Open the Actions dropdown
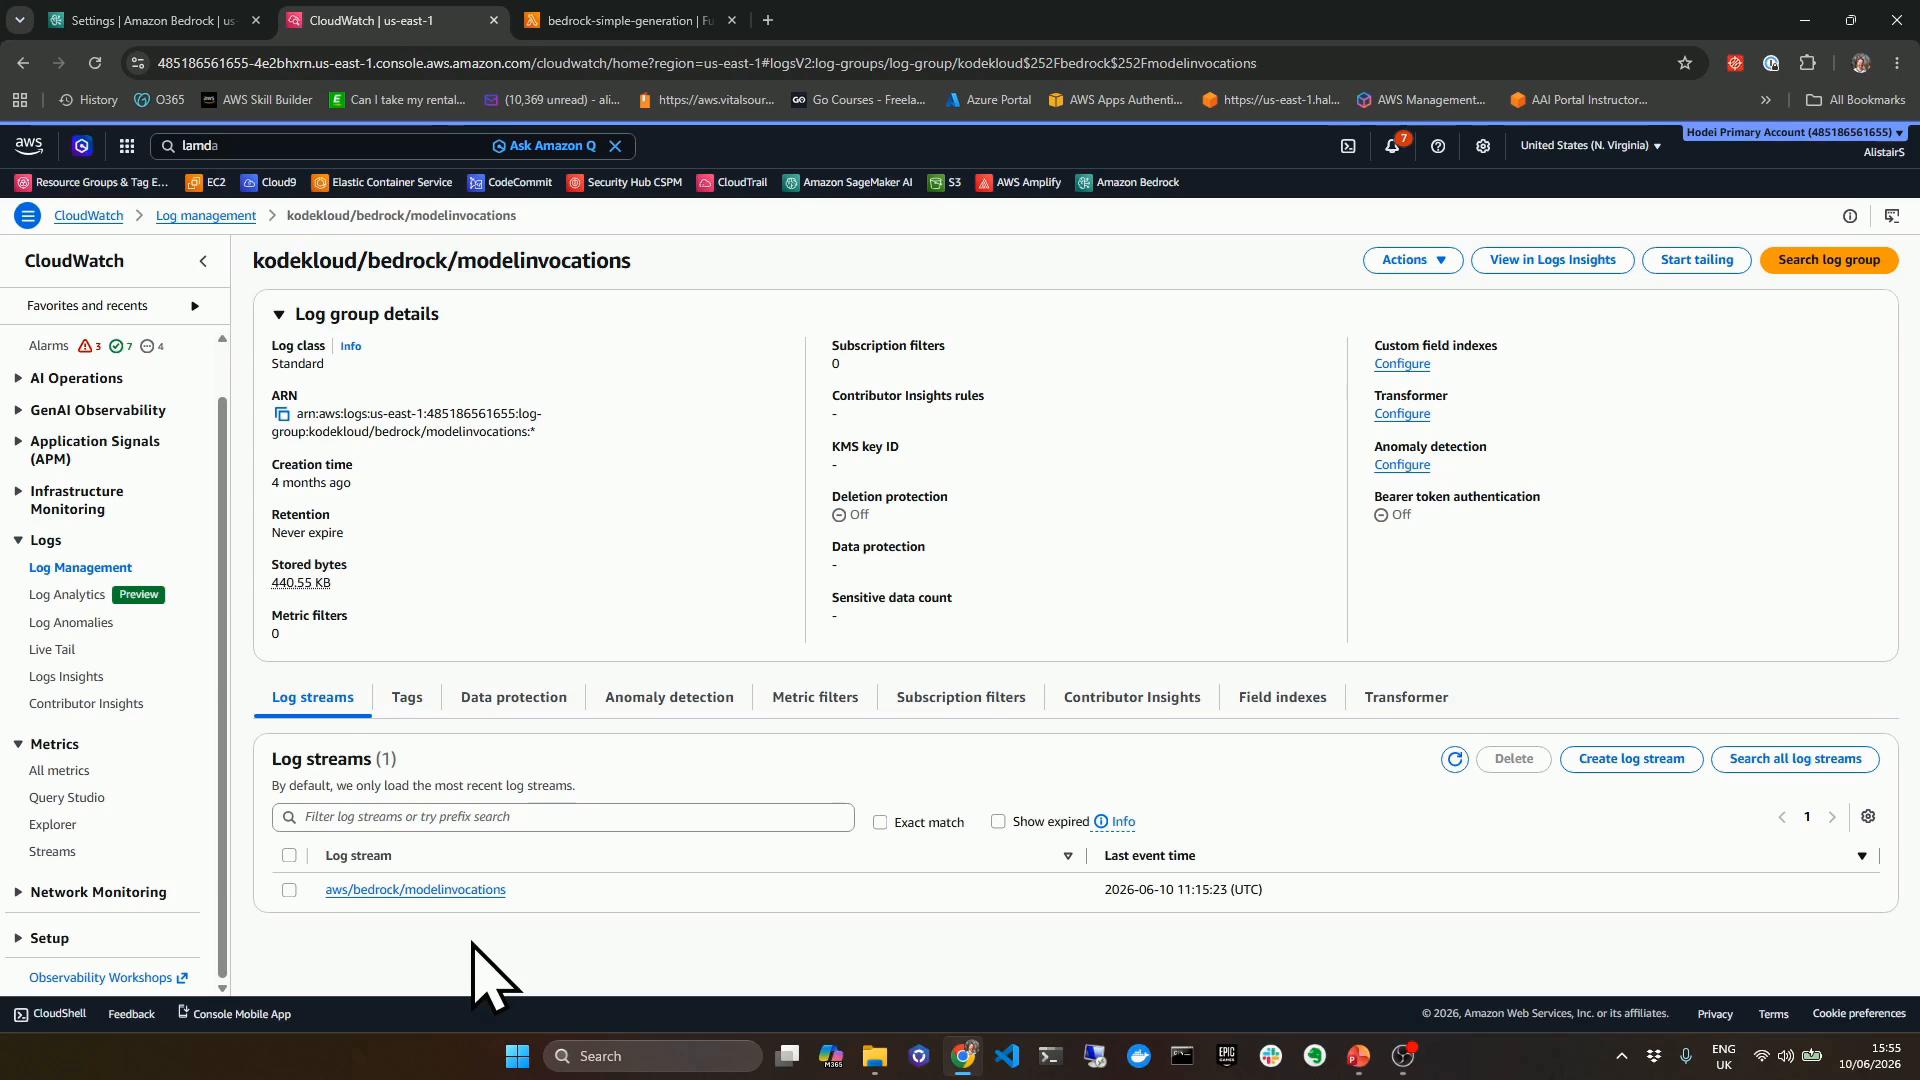1920x1080 pixels. 1413,260
